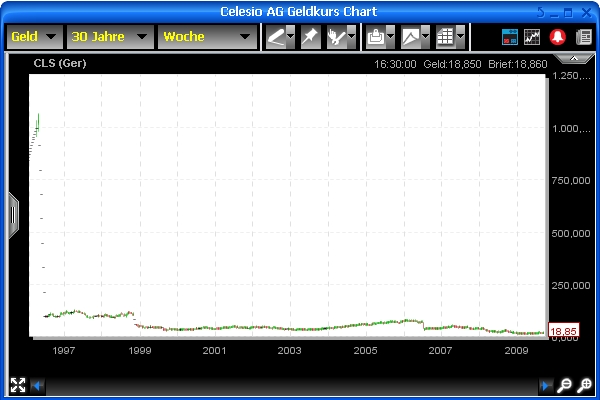Screen dimensions: 600x400
Task: Open the red alarm bell alert
Action: pos(557,37)
